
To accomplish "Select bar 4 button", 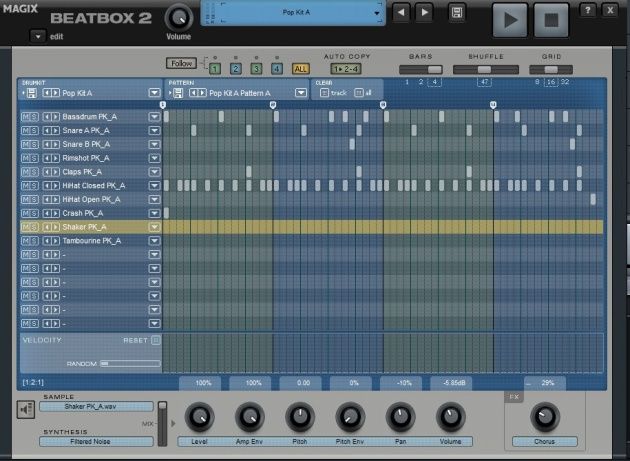I will [276, 69].
